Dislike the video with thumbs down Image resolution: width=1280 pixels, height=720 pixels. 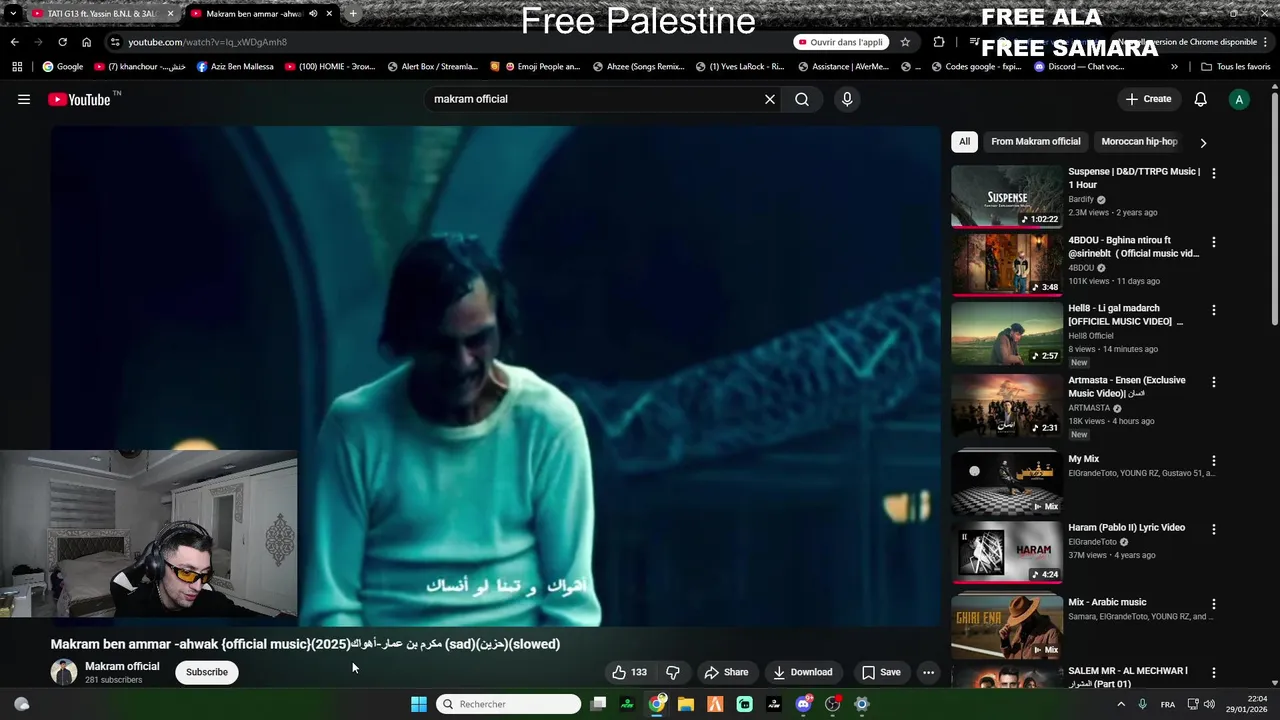click(673, 672)
